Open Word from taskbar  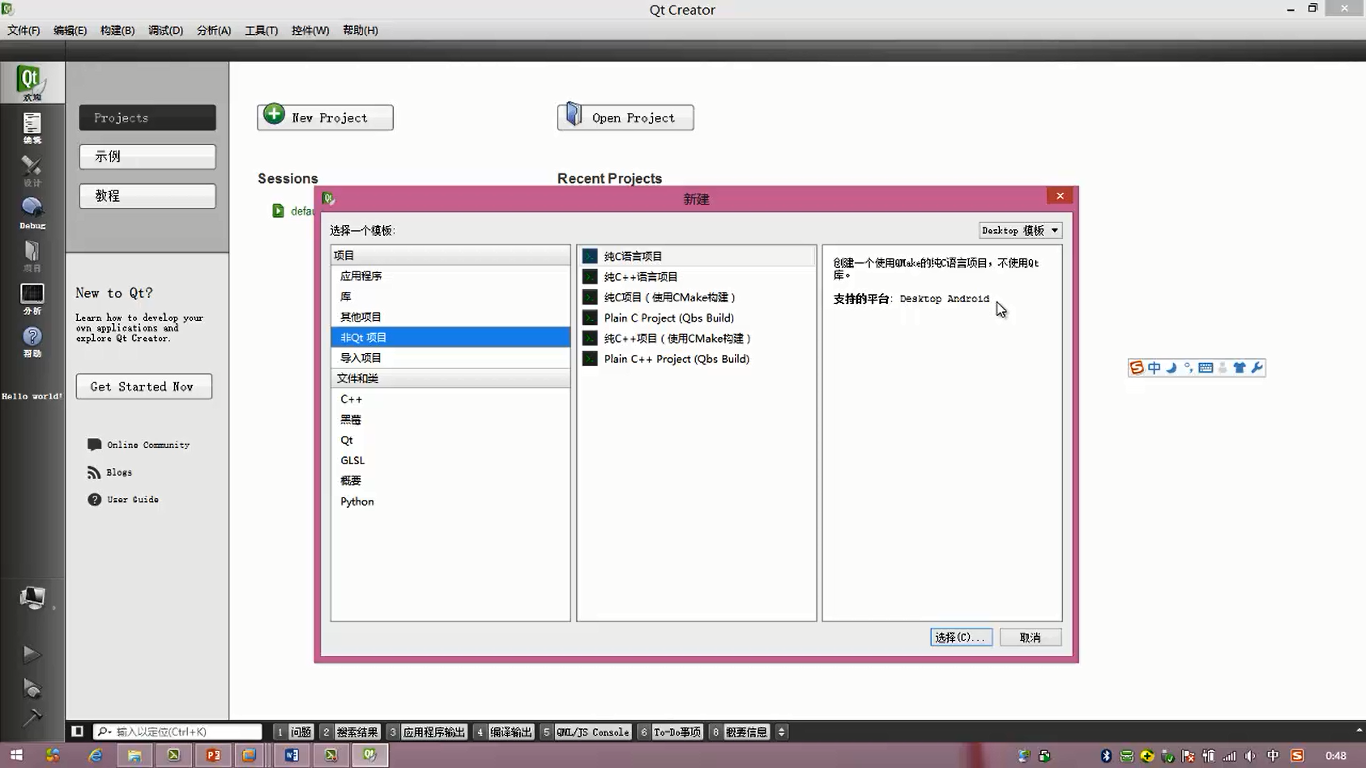[292, 755]
